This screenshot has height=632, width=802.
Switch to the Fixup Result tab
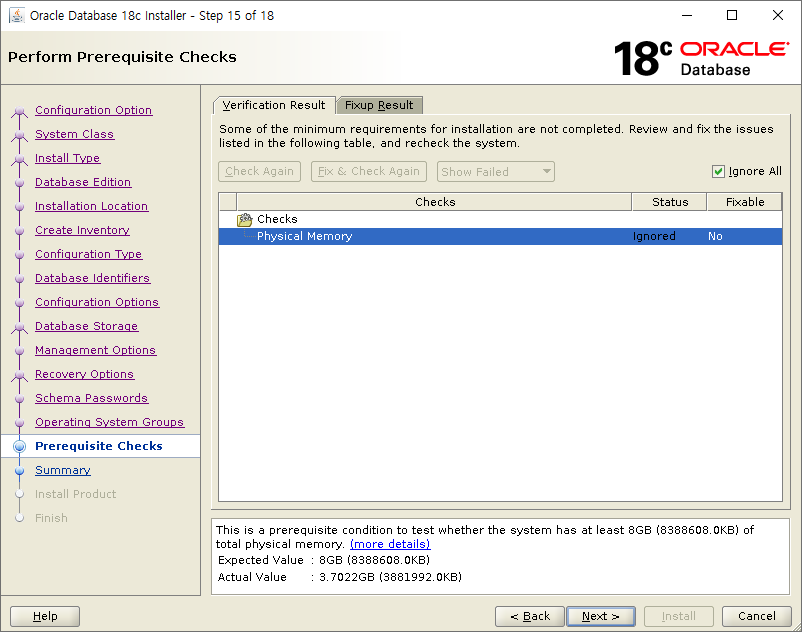[x=379, y=105]
